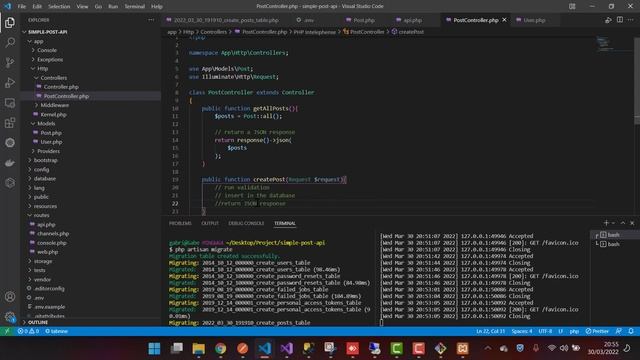Click the feedback icon in status bar
Screen dimensions: 640x360
[619, 331]
